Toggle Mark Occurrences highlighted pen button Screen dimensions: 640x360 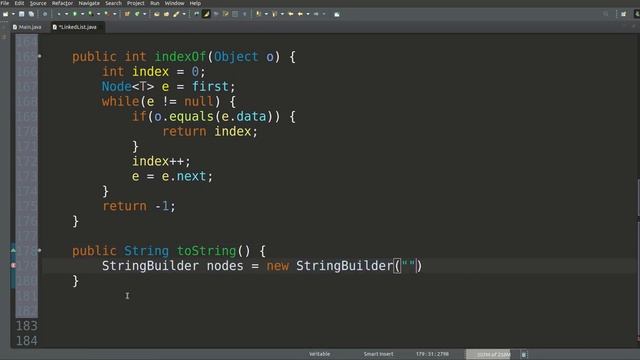[x=206, y=14]
